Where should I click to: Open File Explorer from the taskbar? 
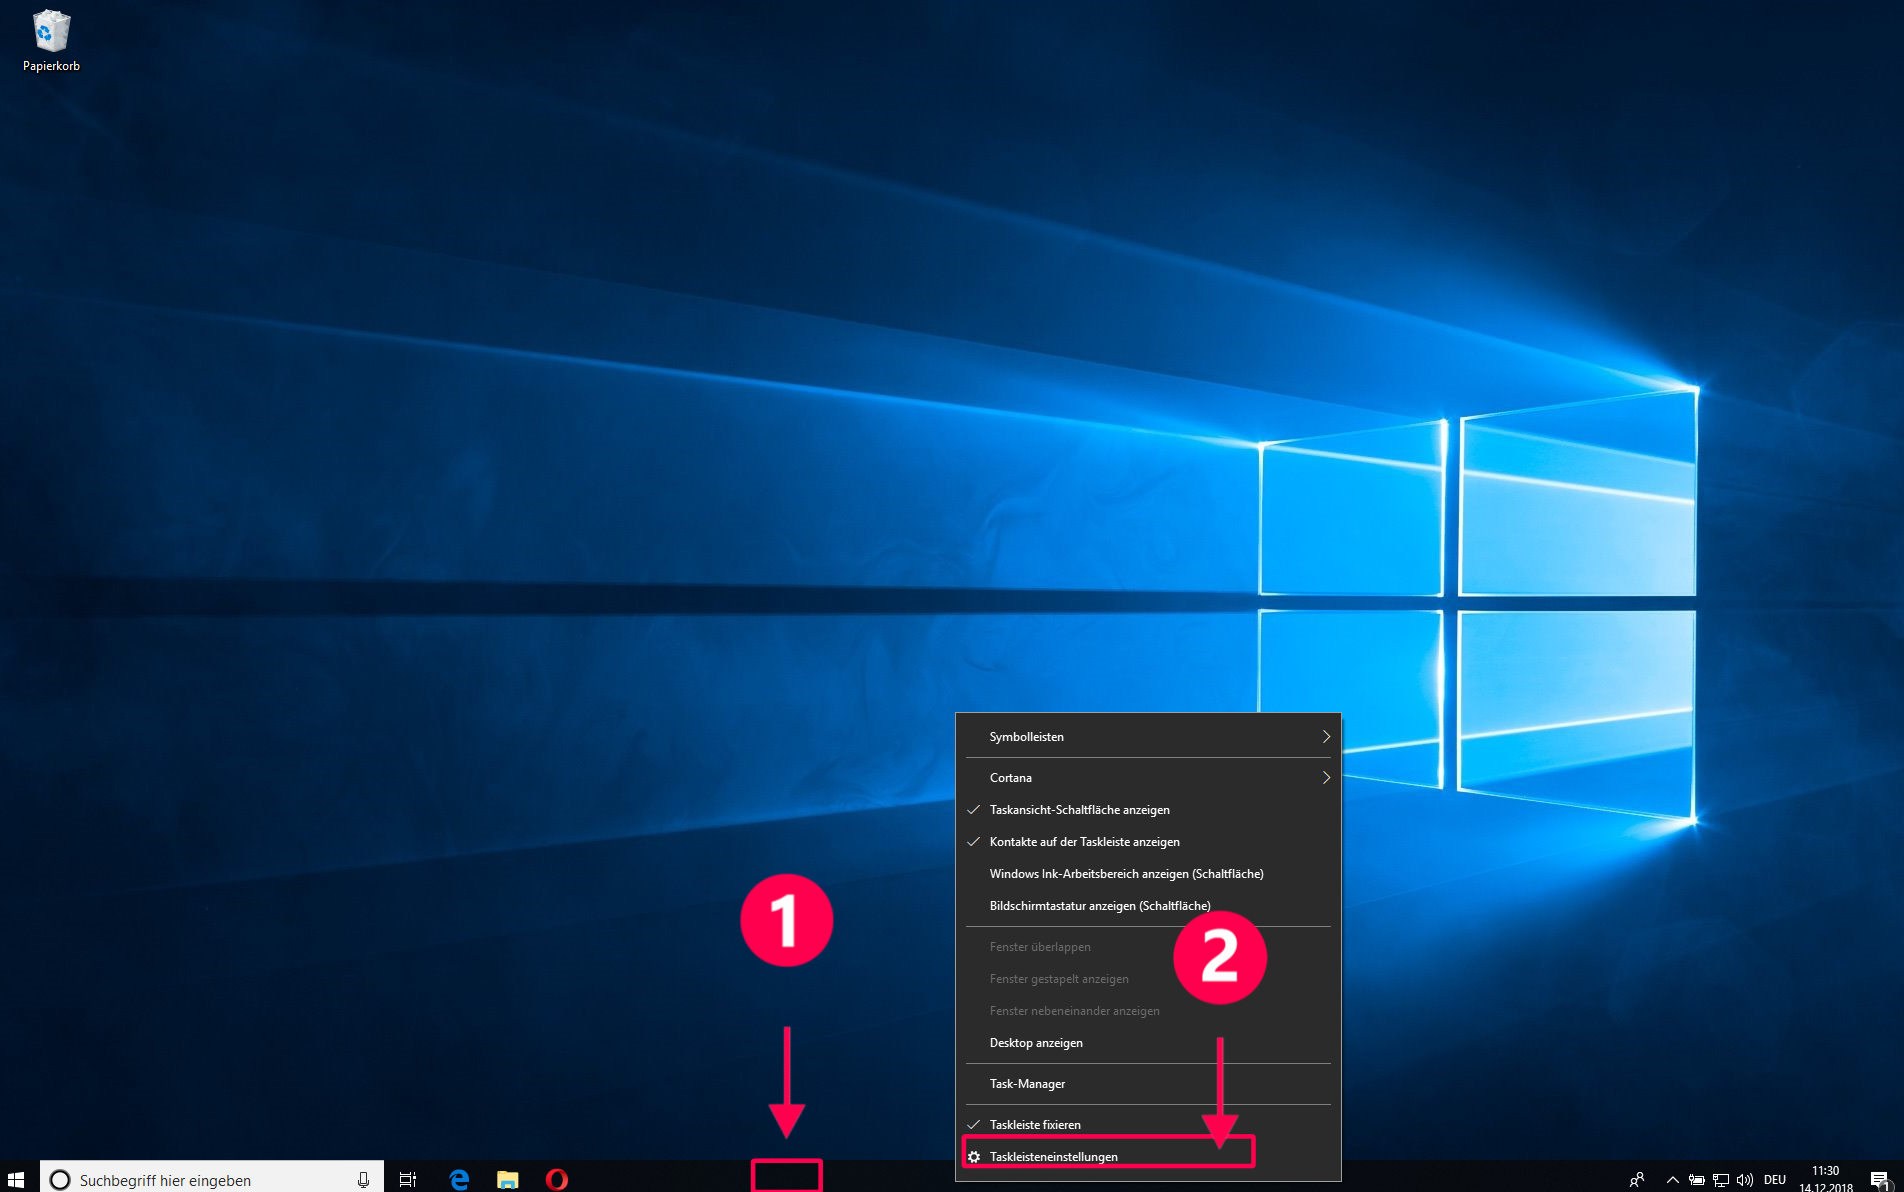click(x=508, y=1179)
